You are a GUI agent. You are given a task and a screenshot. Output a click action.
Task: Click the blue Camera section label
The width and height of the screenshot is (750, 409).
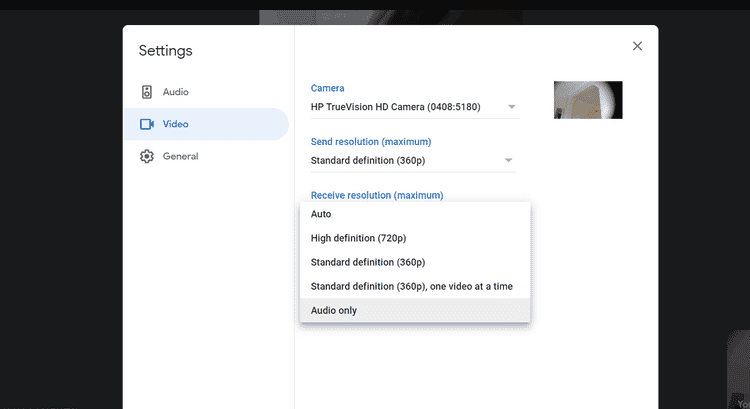(x=327, y=88)
